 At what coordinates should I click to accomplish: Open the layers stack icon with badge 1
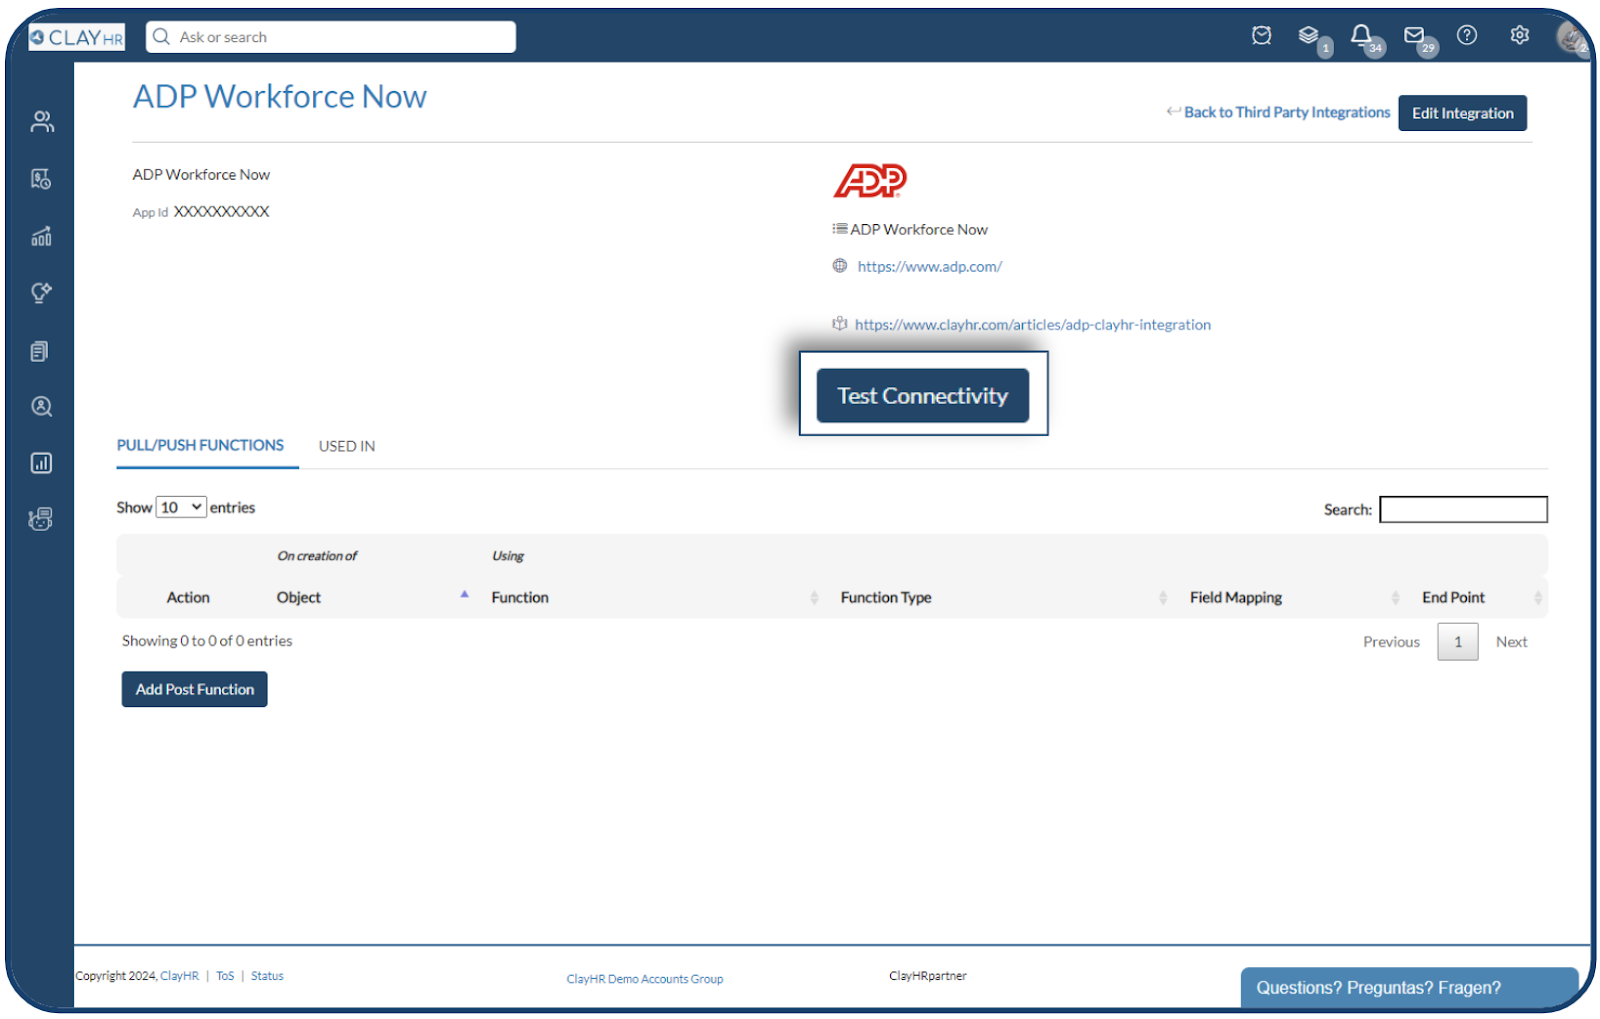[1309, 36]
